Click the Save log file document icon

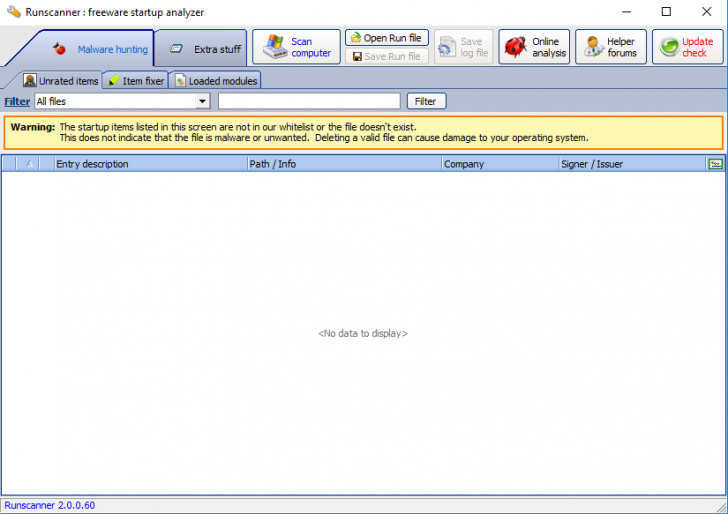tap(446, 47)
